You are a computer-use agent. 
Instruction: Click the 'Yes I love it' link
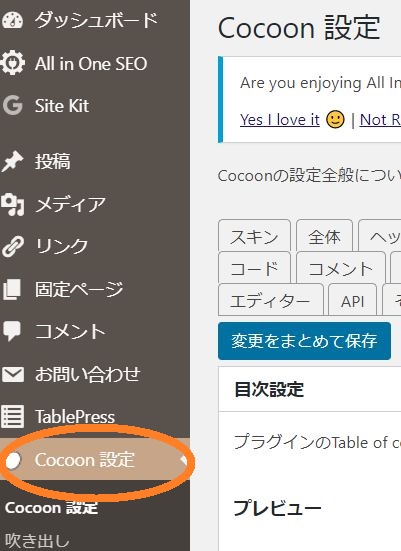click(280, 120)
